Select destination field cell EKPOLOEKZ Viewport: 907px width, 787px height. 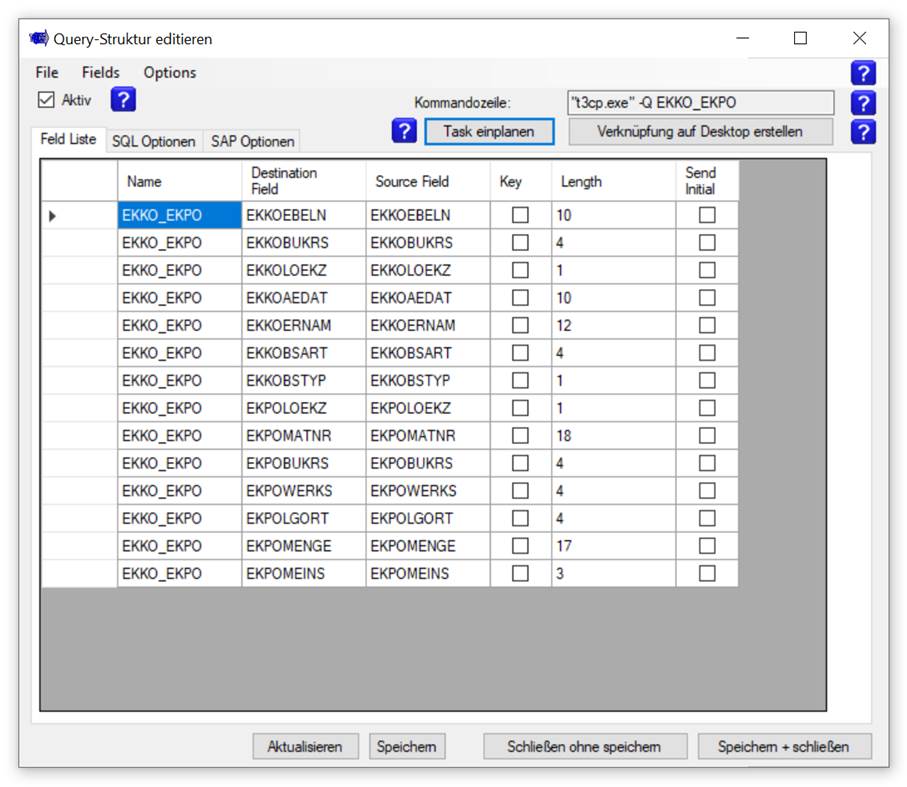click(304, 408)
